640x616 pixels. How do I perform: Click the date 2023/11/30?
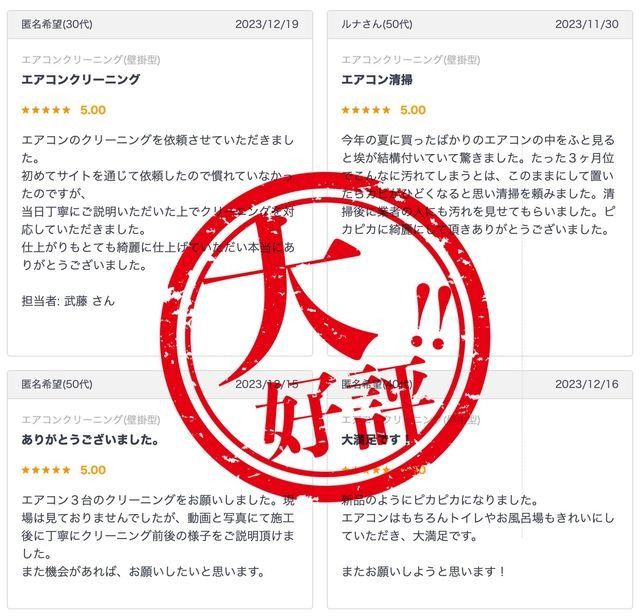coord(587,24)
